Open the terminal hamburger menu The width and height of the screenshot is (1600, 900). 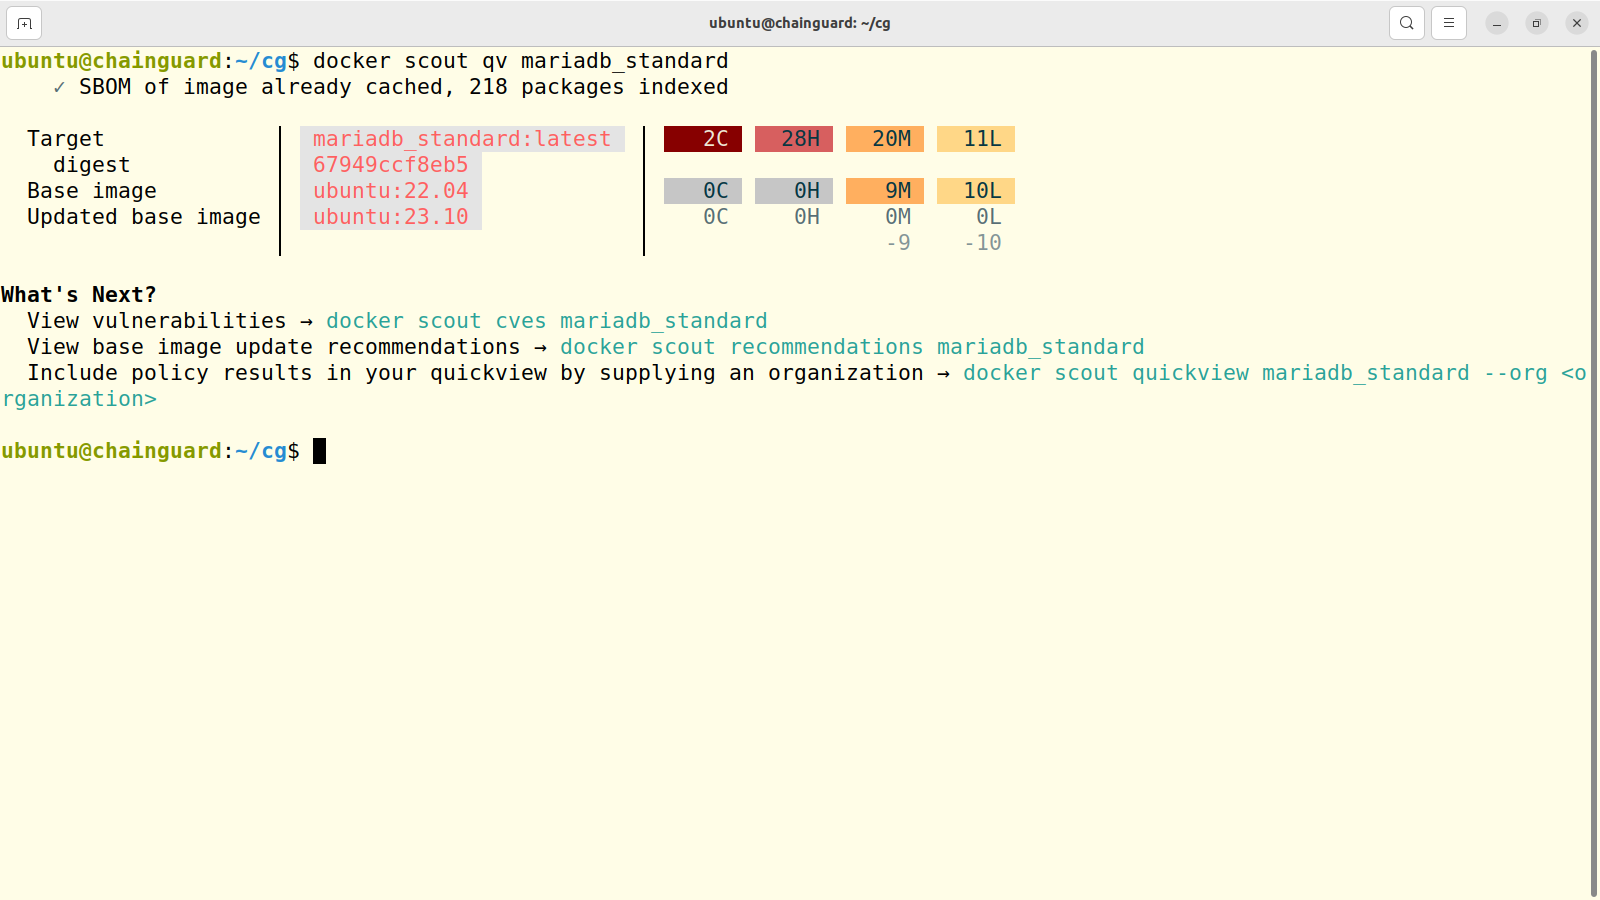point(1449,23)
